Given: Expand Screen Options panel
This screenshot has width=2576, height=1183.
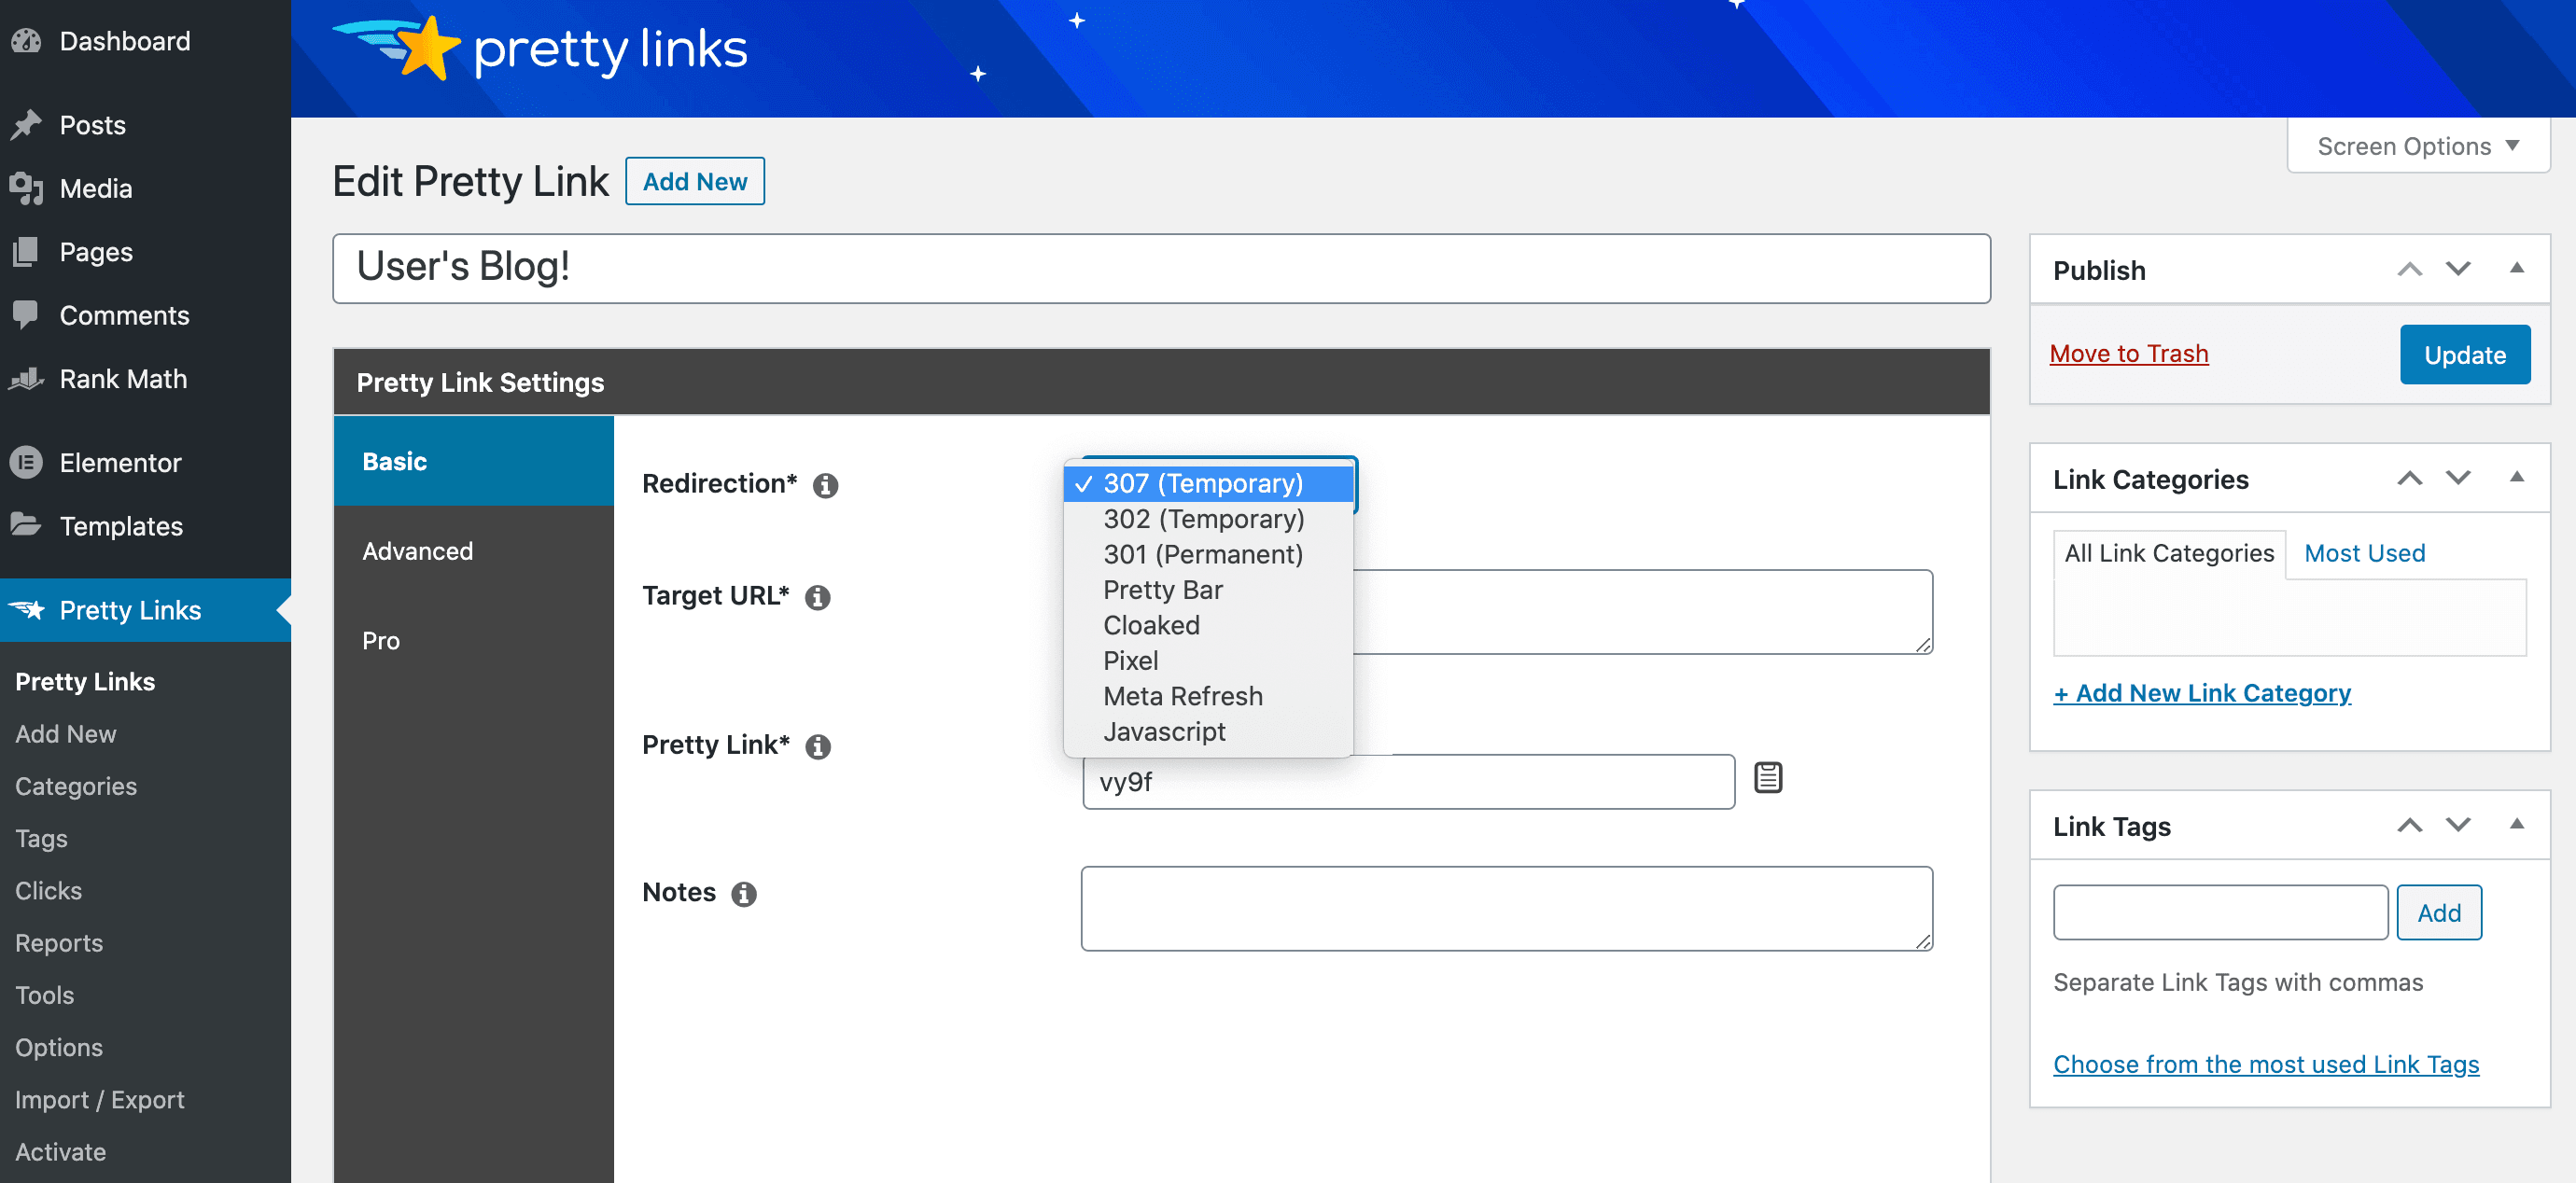Looking at the screenshot, I should pyautogui.click(x=2417, y=146).
